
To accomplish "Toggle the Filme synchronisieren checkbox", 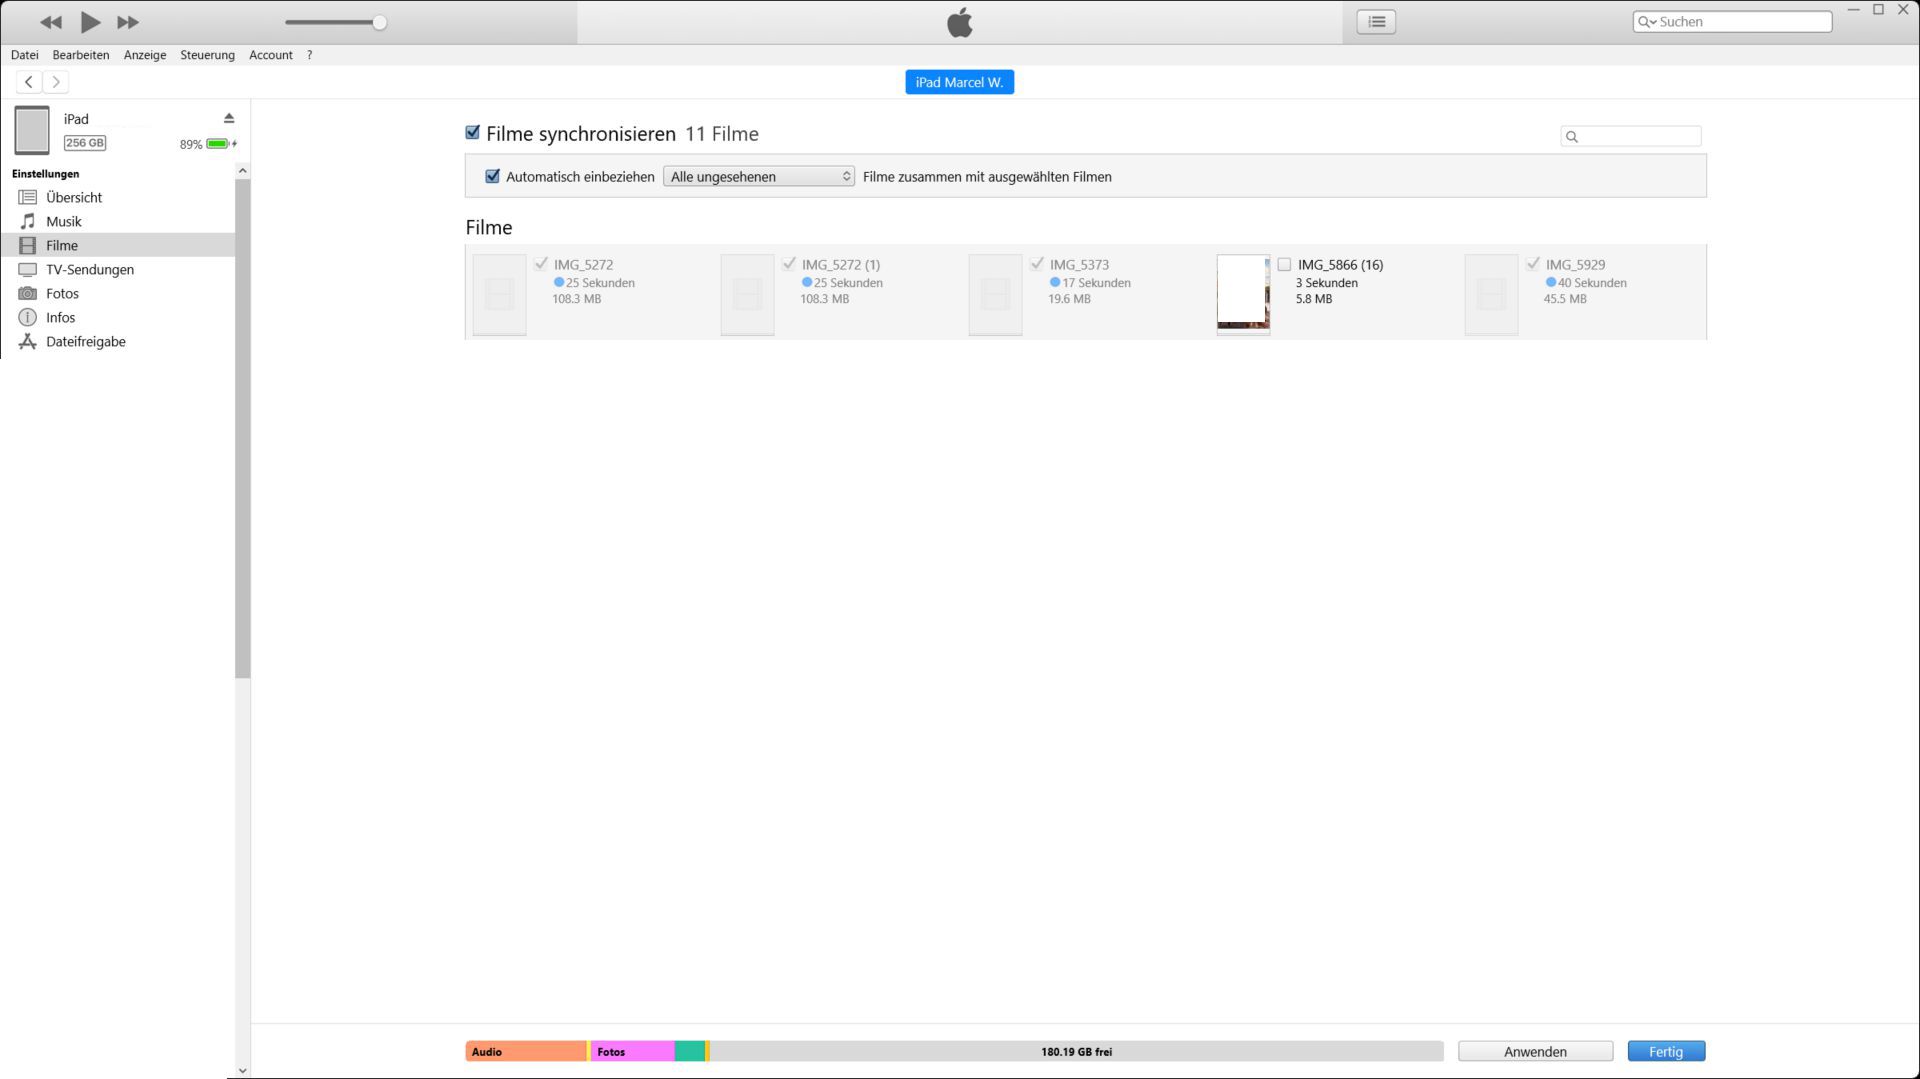I will click(473, 133).
